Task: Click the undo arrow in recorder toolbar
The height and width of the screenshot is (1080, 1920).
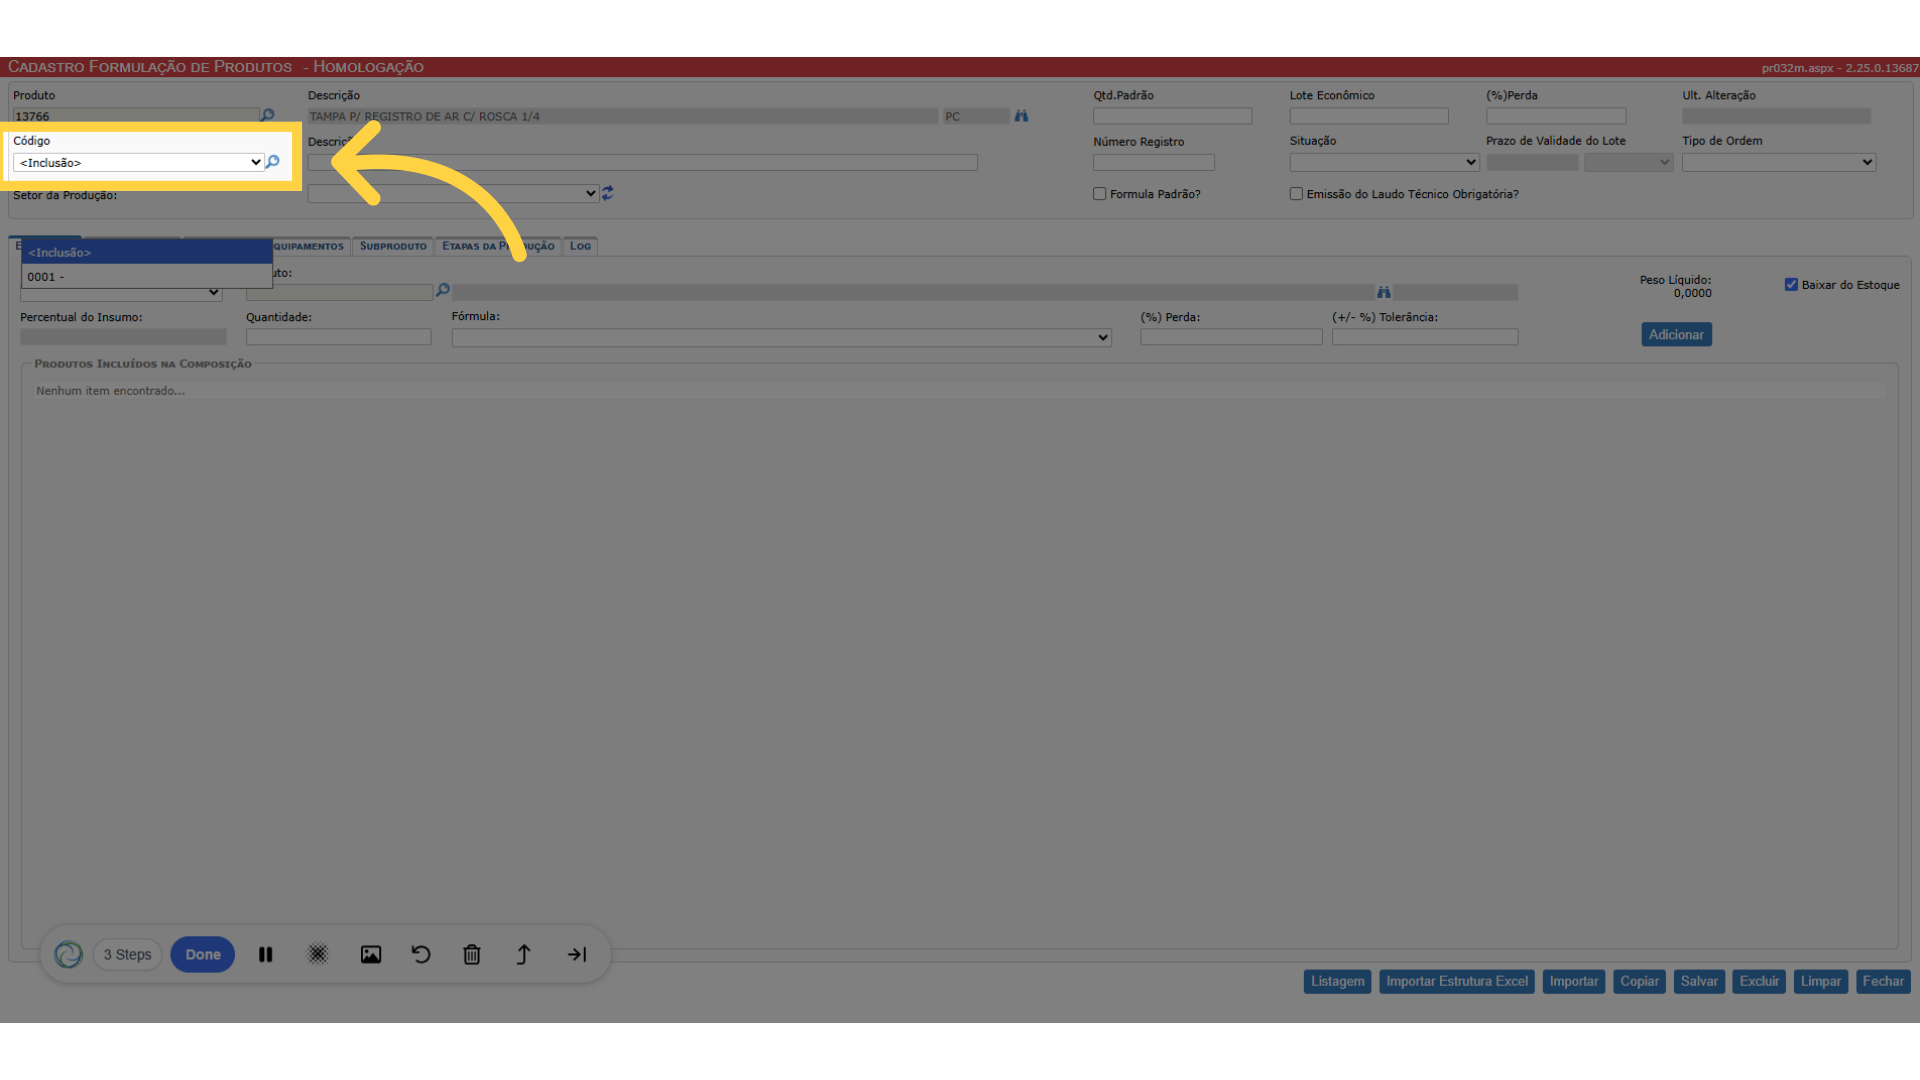Action: (421, 955)
